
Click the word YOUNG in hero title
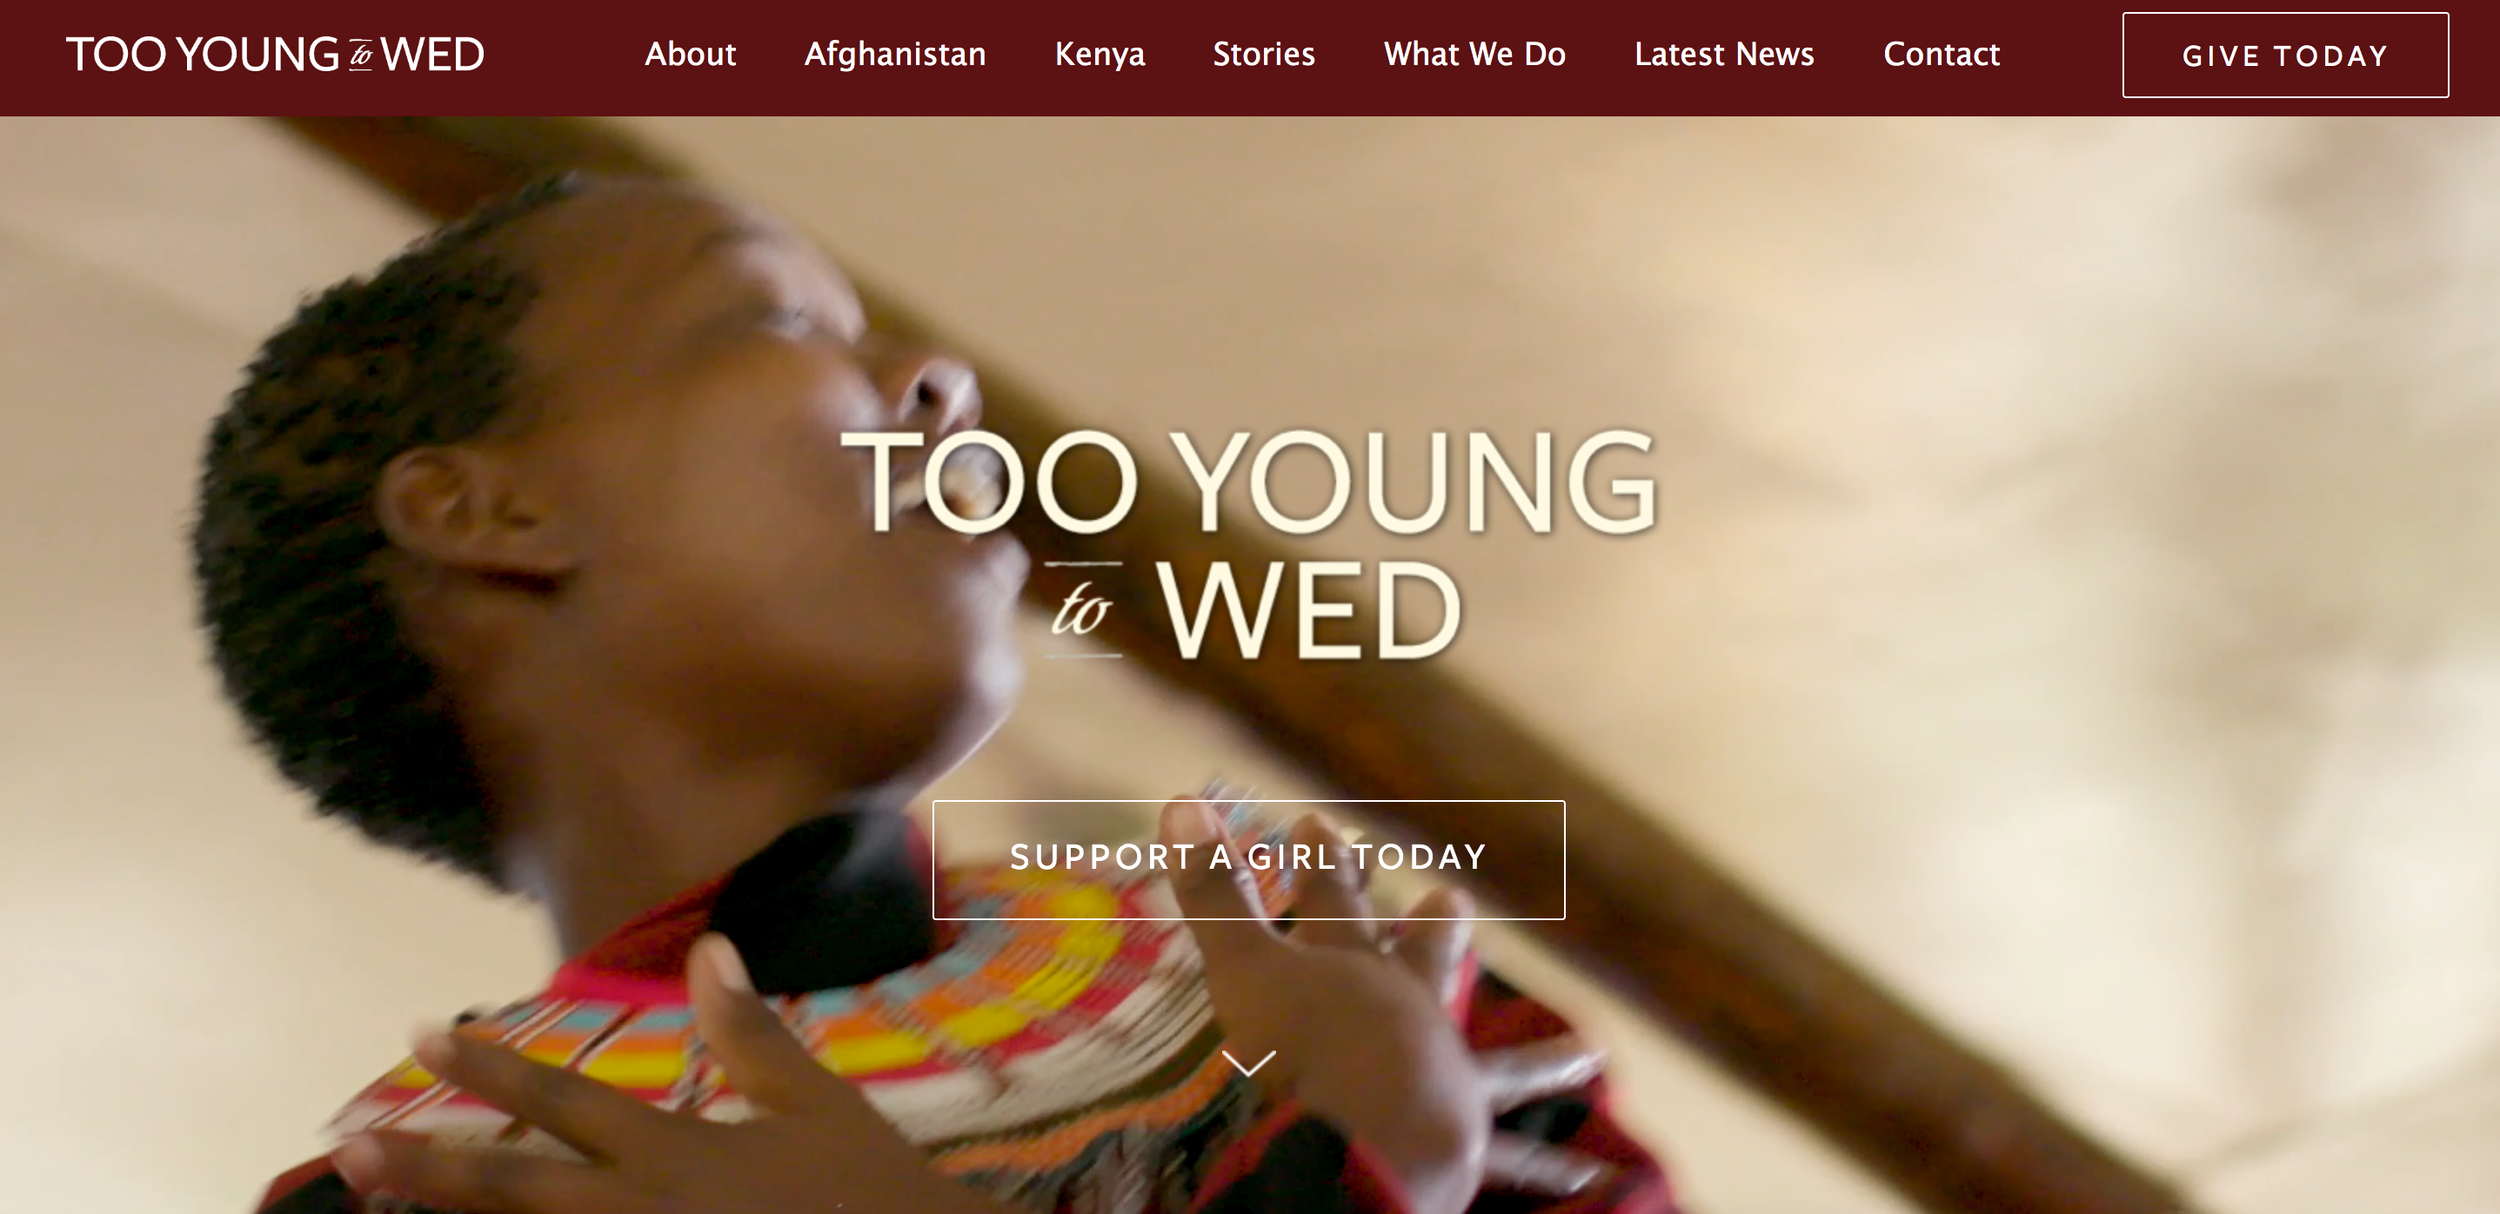(1414, 482)
